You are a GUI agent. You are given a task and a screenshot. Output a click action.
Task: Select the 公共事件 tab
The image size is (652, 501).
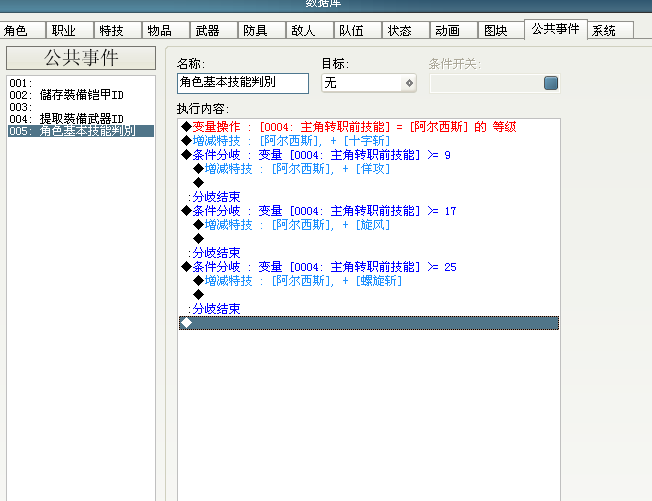556,29
